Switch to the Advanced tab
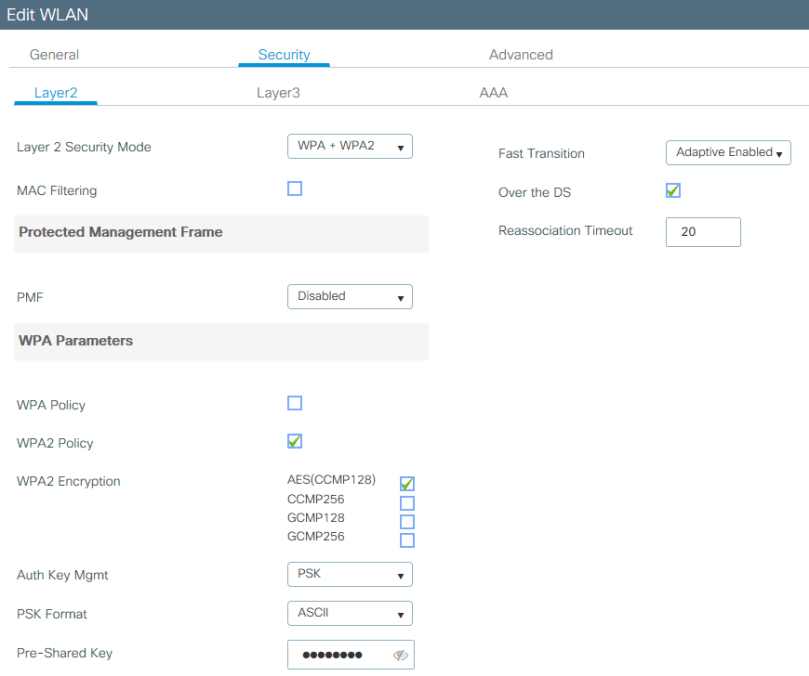 point(521,55)
